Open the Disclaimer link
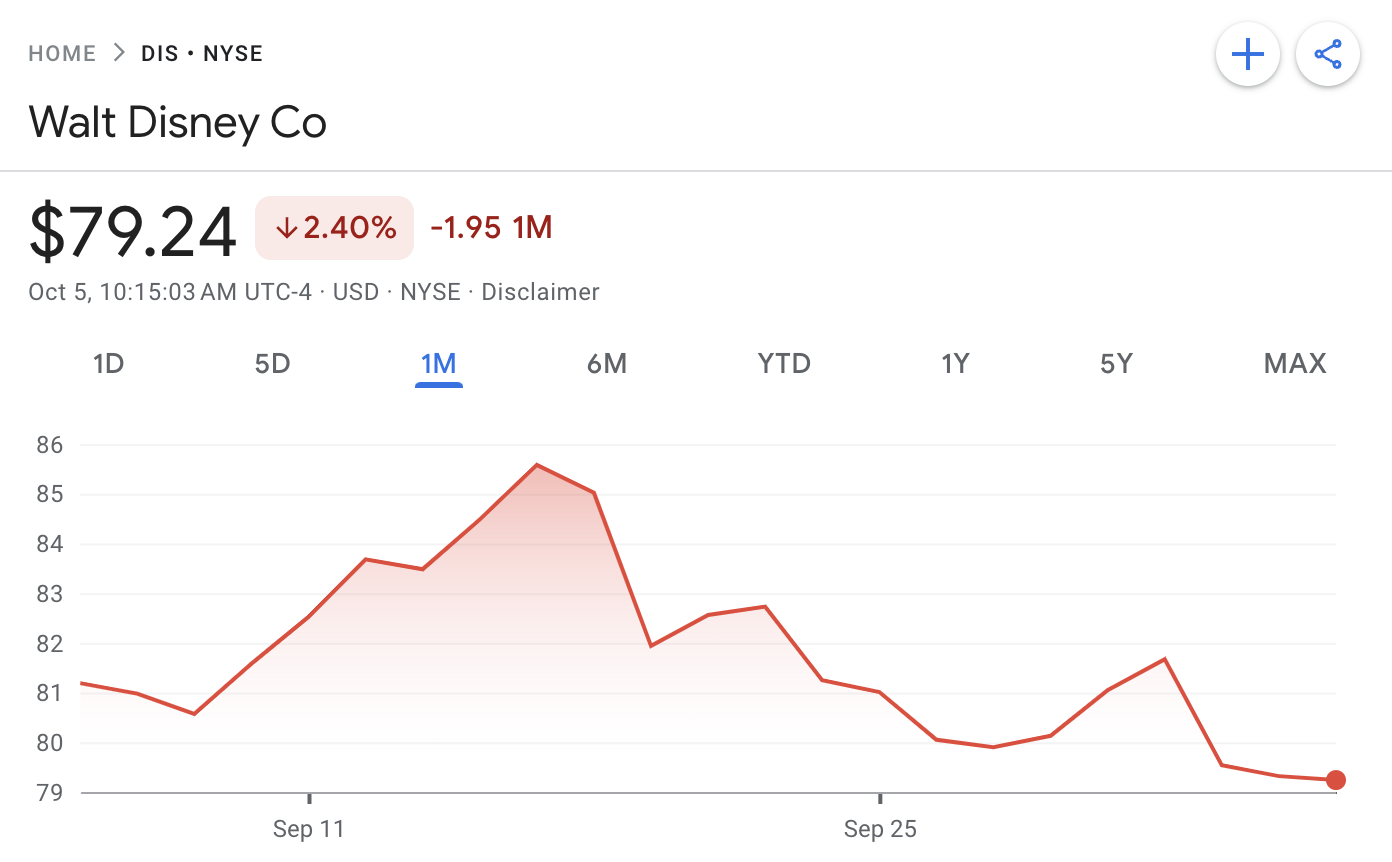1392x862 pixels. 540,292
